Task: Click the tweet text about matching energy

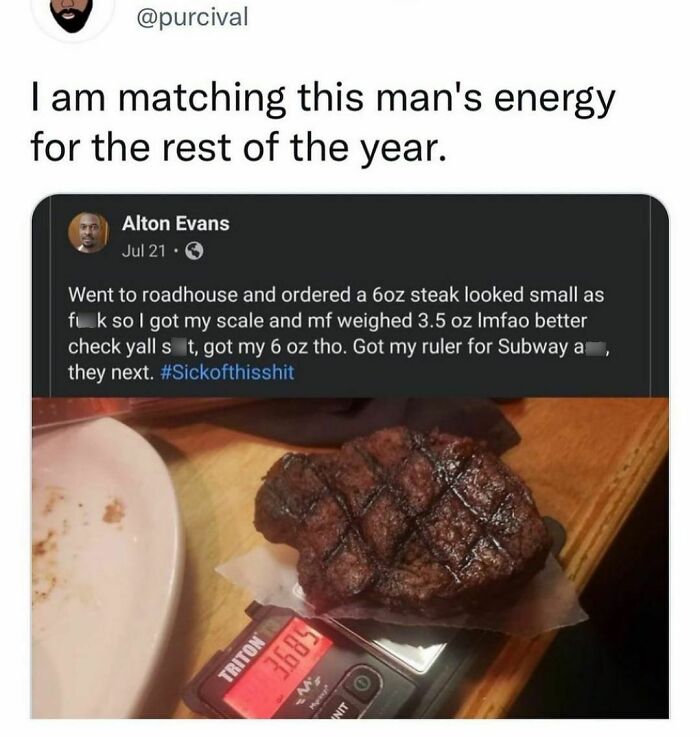Action: coord(320,124)
